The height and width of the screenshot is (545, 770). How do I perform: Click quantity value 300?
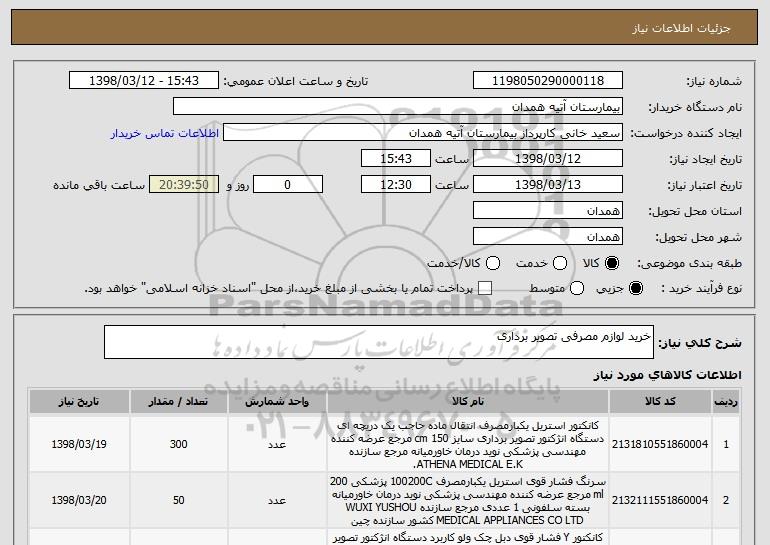click(179, 444)
